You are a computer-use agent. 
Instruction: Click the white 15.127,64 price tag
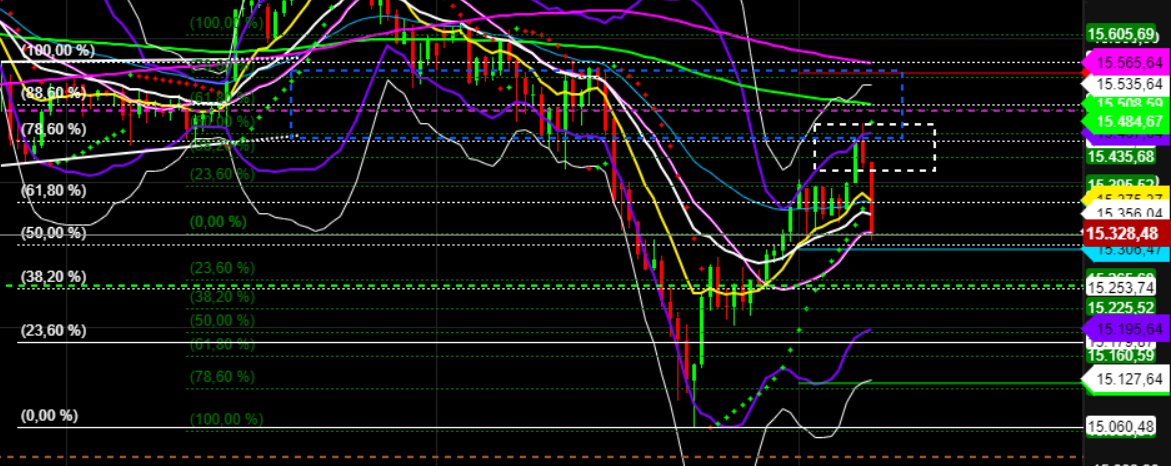pyautogui.click(x=1127, y=379)
